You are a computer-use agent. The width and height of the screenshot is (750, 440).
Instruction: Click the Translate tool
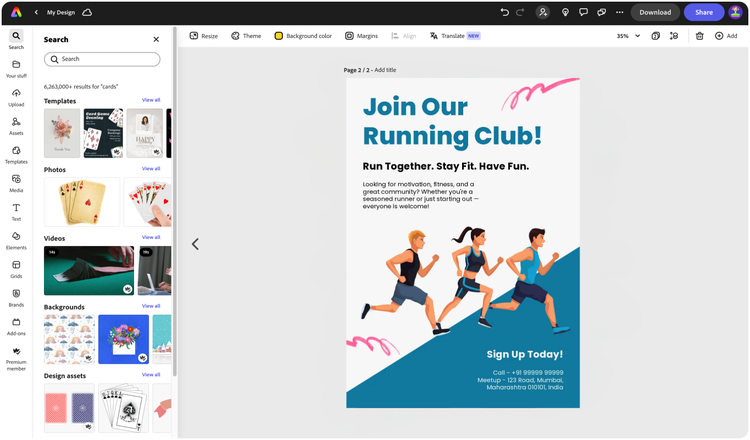(454, 36)
